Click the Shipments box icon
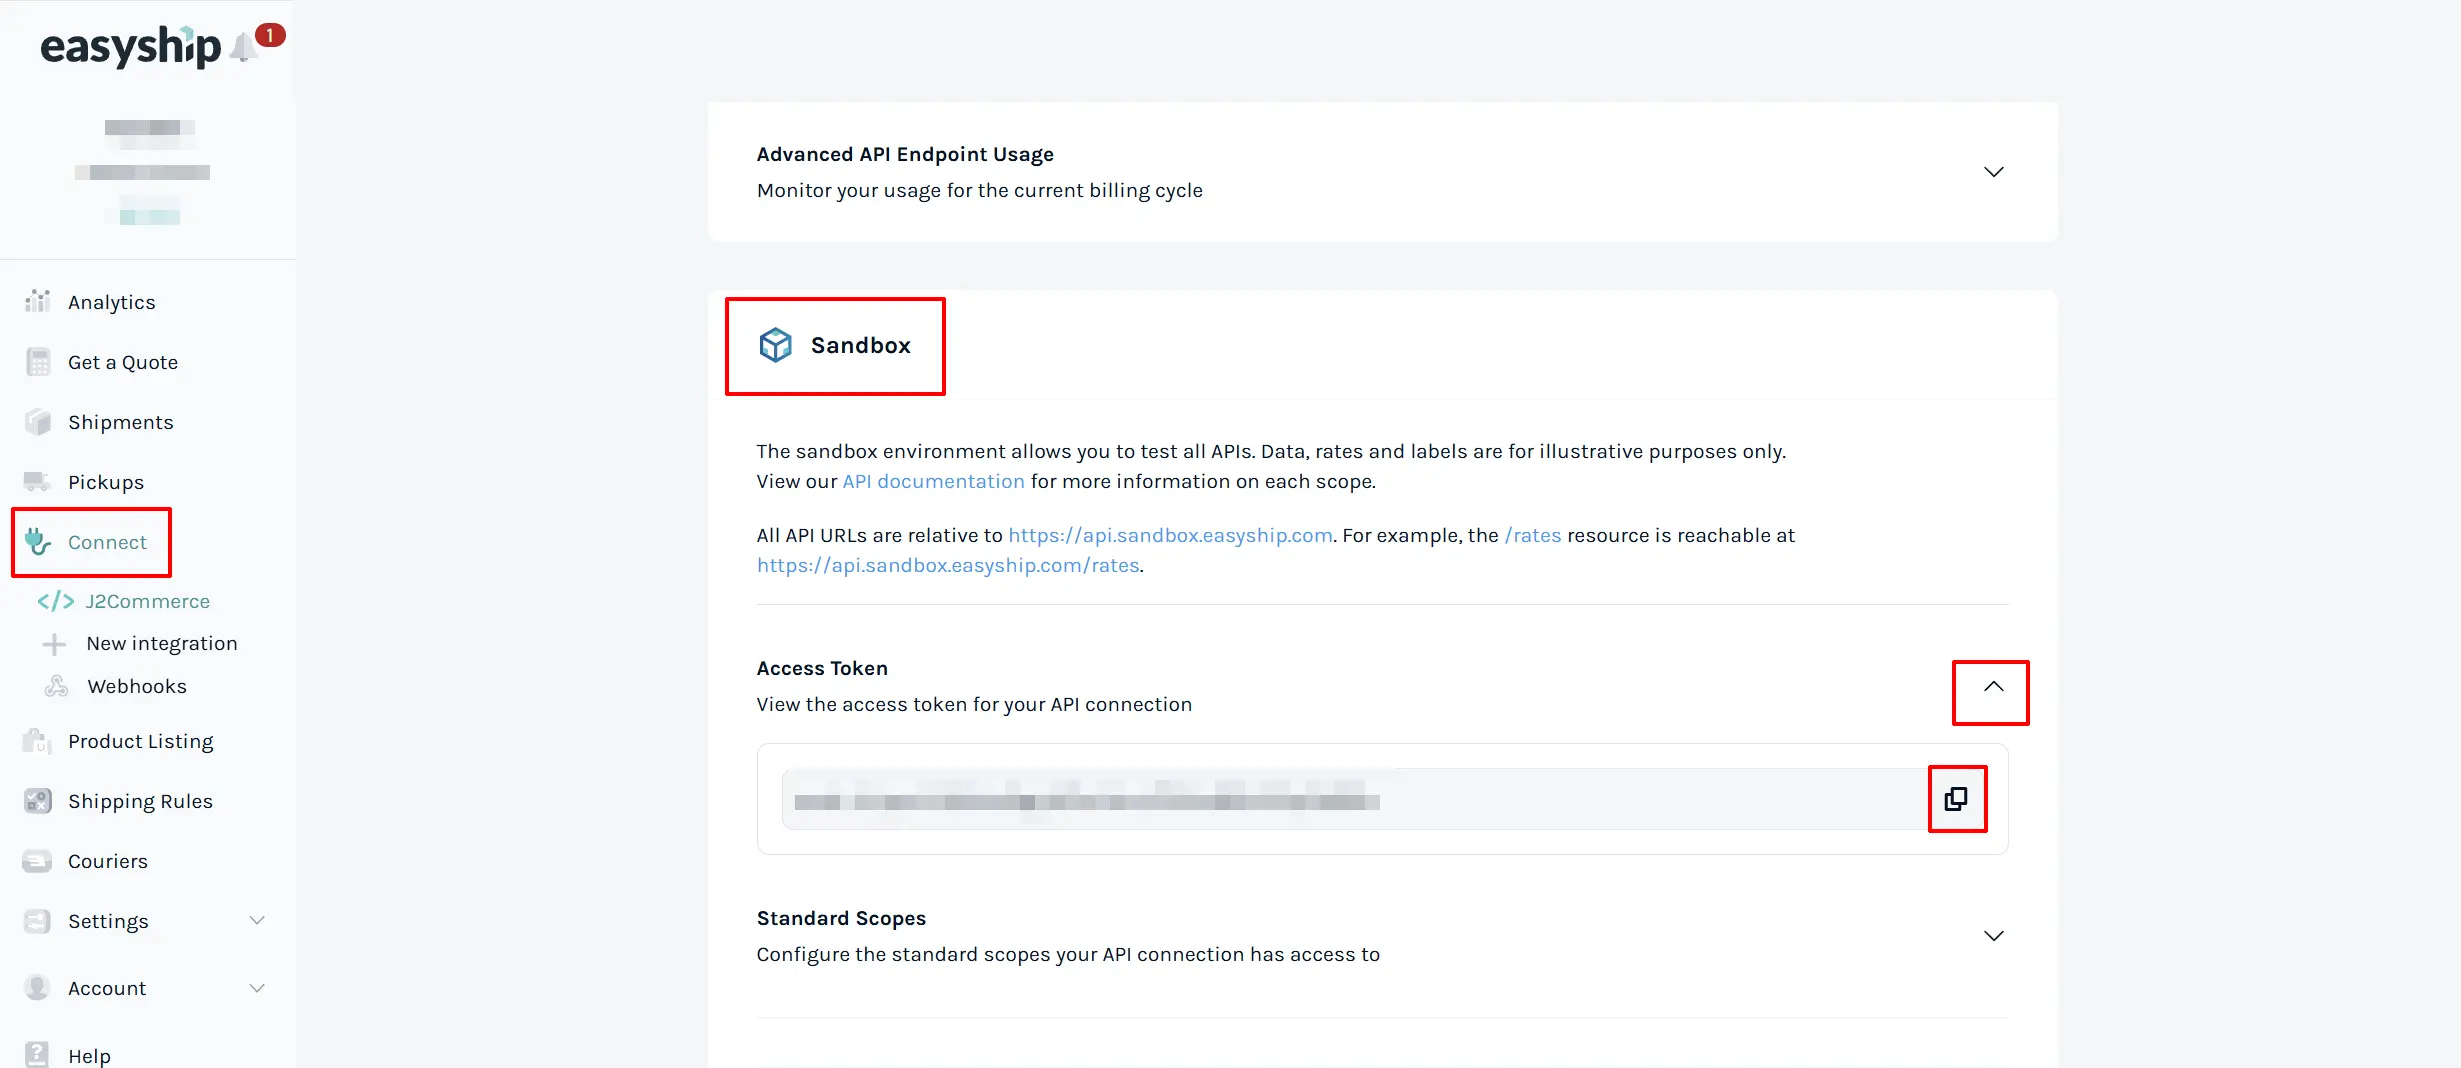The height and width of the screenshot is (1068, 2461). tap(38, 422)
